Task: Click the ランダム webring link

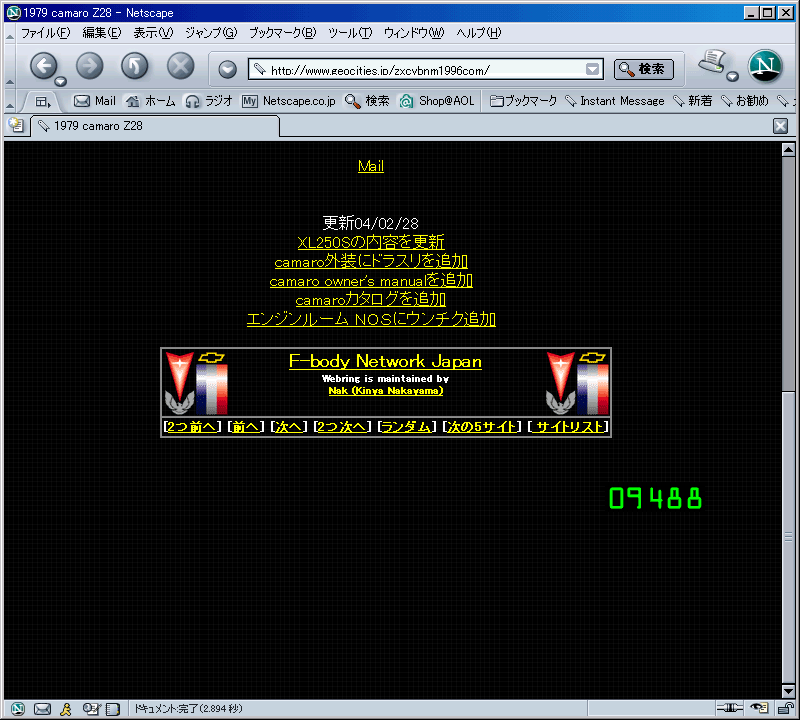Action: click(x=406, y=427)
